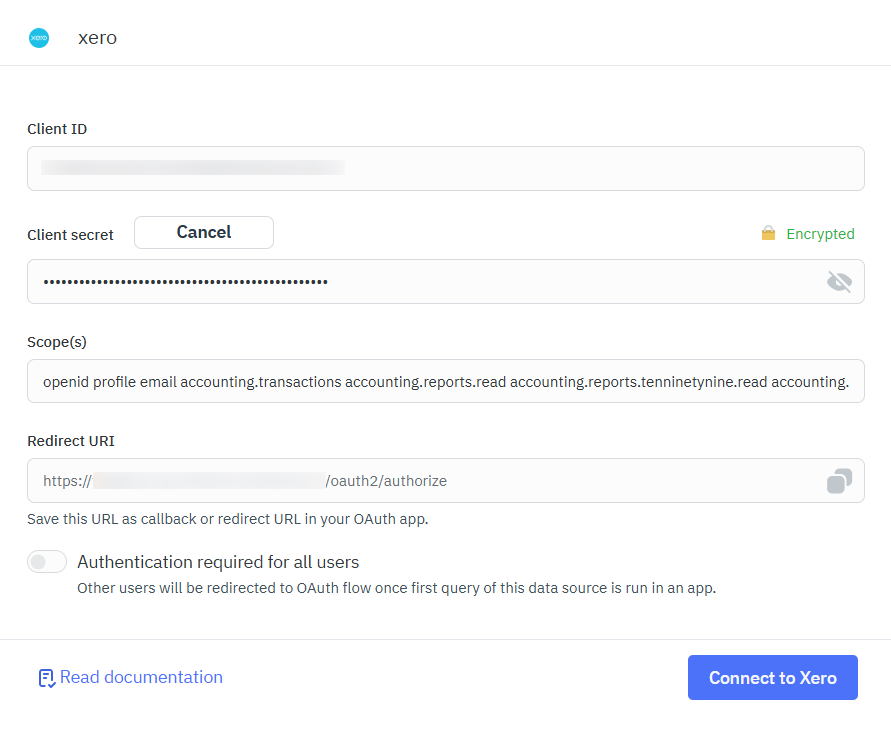Click the crossed-out eye icon in the secret field

point(839,281)
